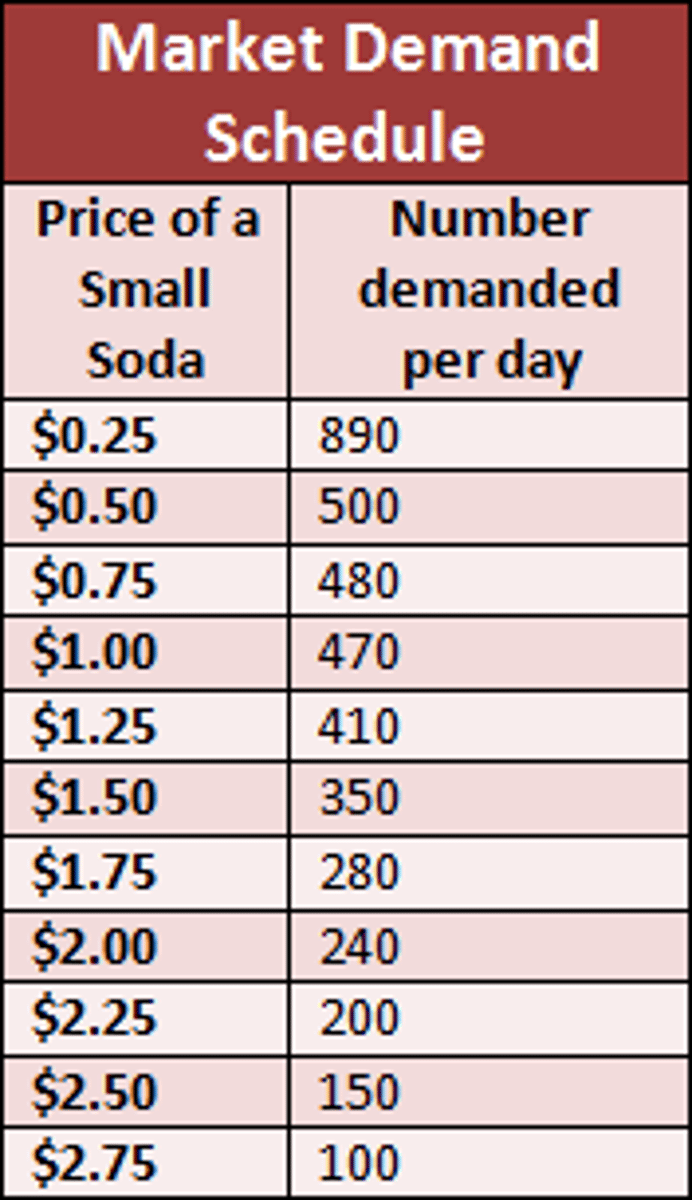Select the Number demanded per day header
The image size is (692, 1200).
tap(489, 290)
